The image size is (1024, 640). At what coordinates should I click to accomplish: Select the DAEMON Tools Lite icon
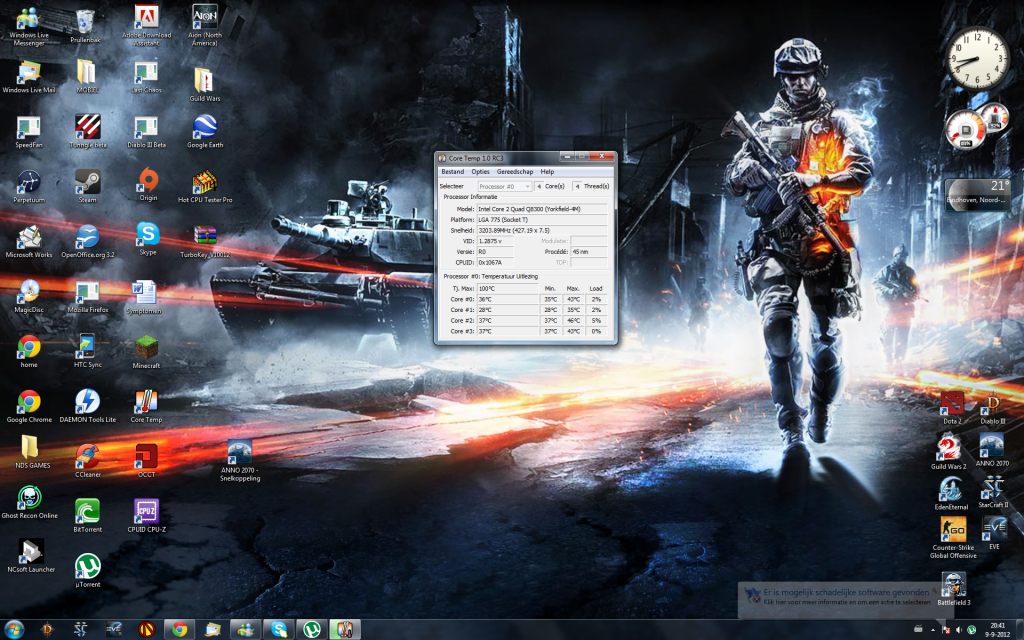pos(88,406)
